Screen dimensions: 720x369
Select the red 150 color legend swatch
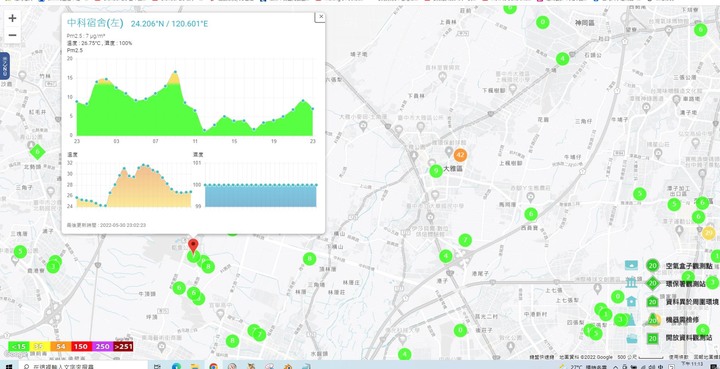[x=81, y=346]
